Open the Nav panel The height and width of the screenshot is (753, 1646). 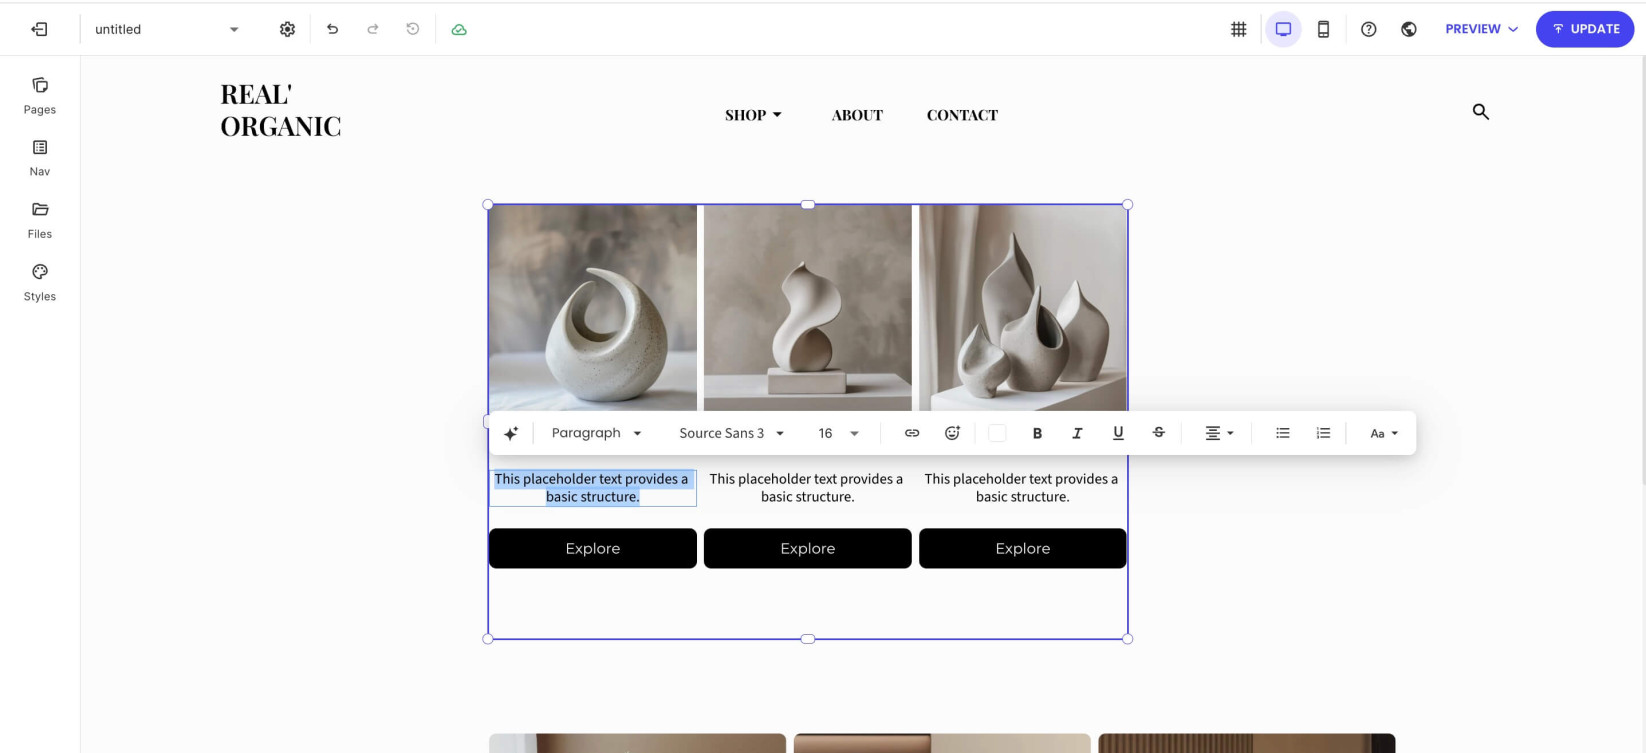40,158
